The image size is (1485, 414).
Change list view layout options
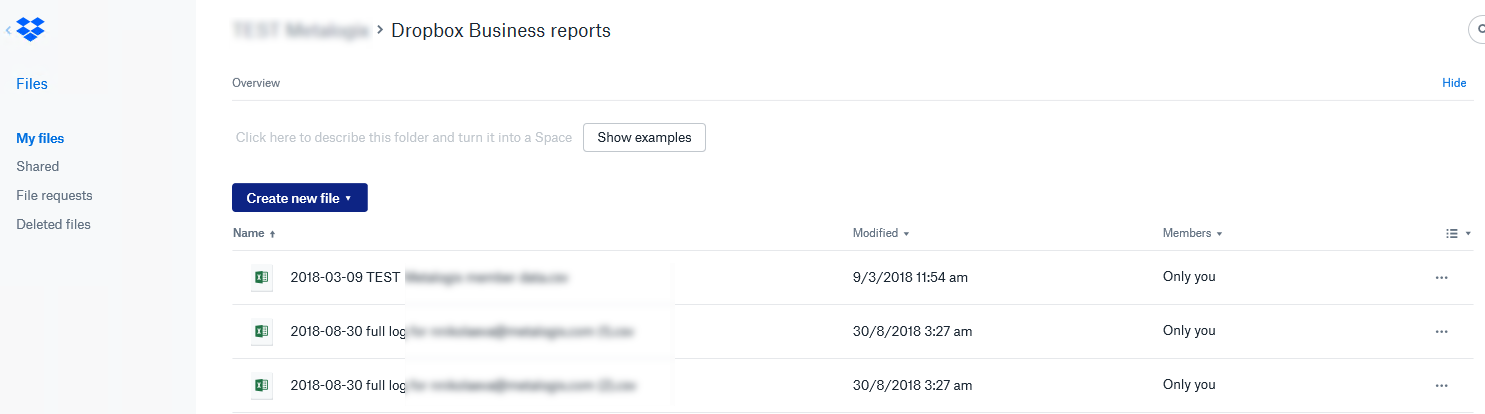click(1458, 233)
